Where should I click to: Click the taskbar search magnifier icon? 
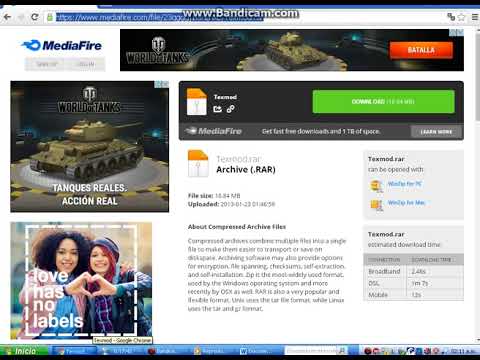click(342, 351)
